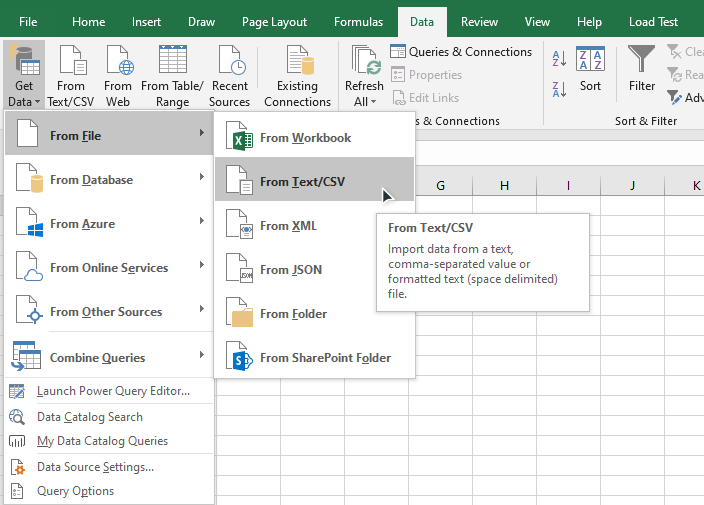Select From Workbook in submenu
This screenshot has width=704, height=505.
pos(314,135)
